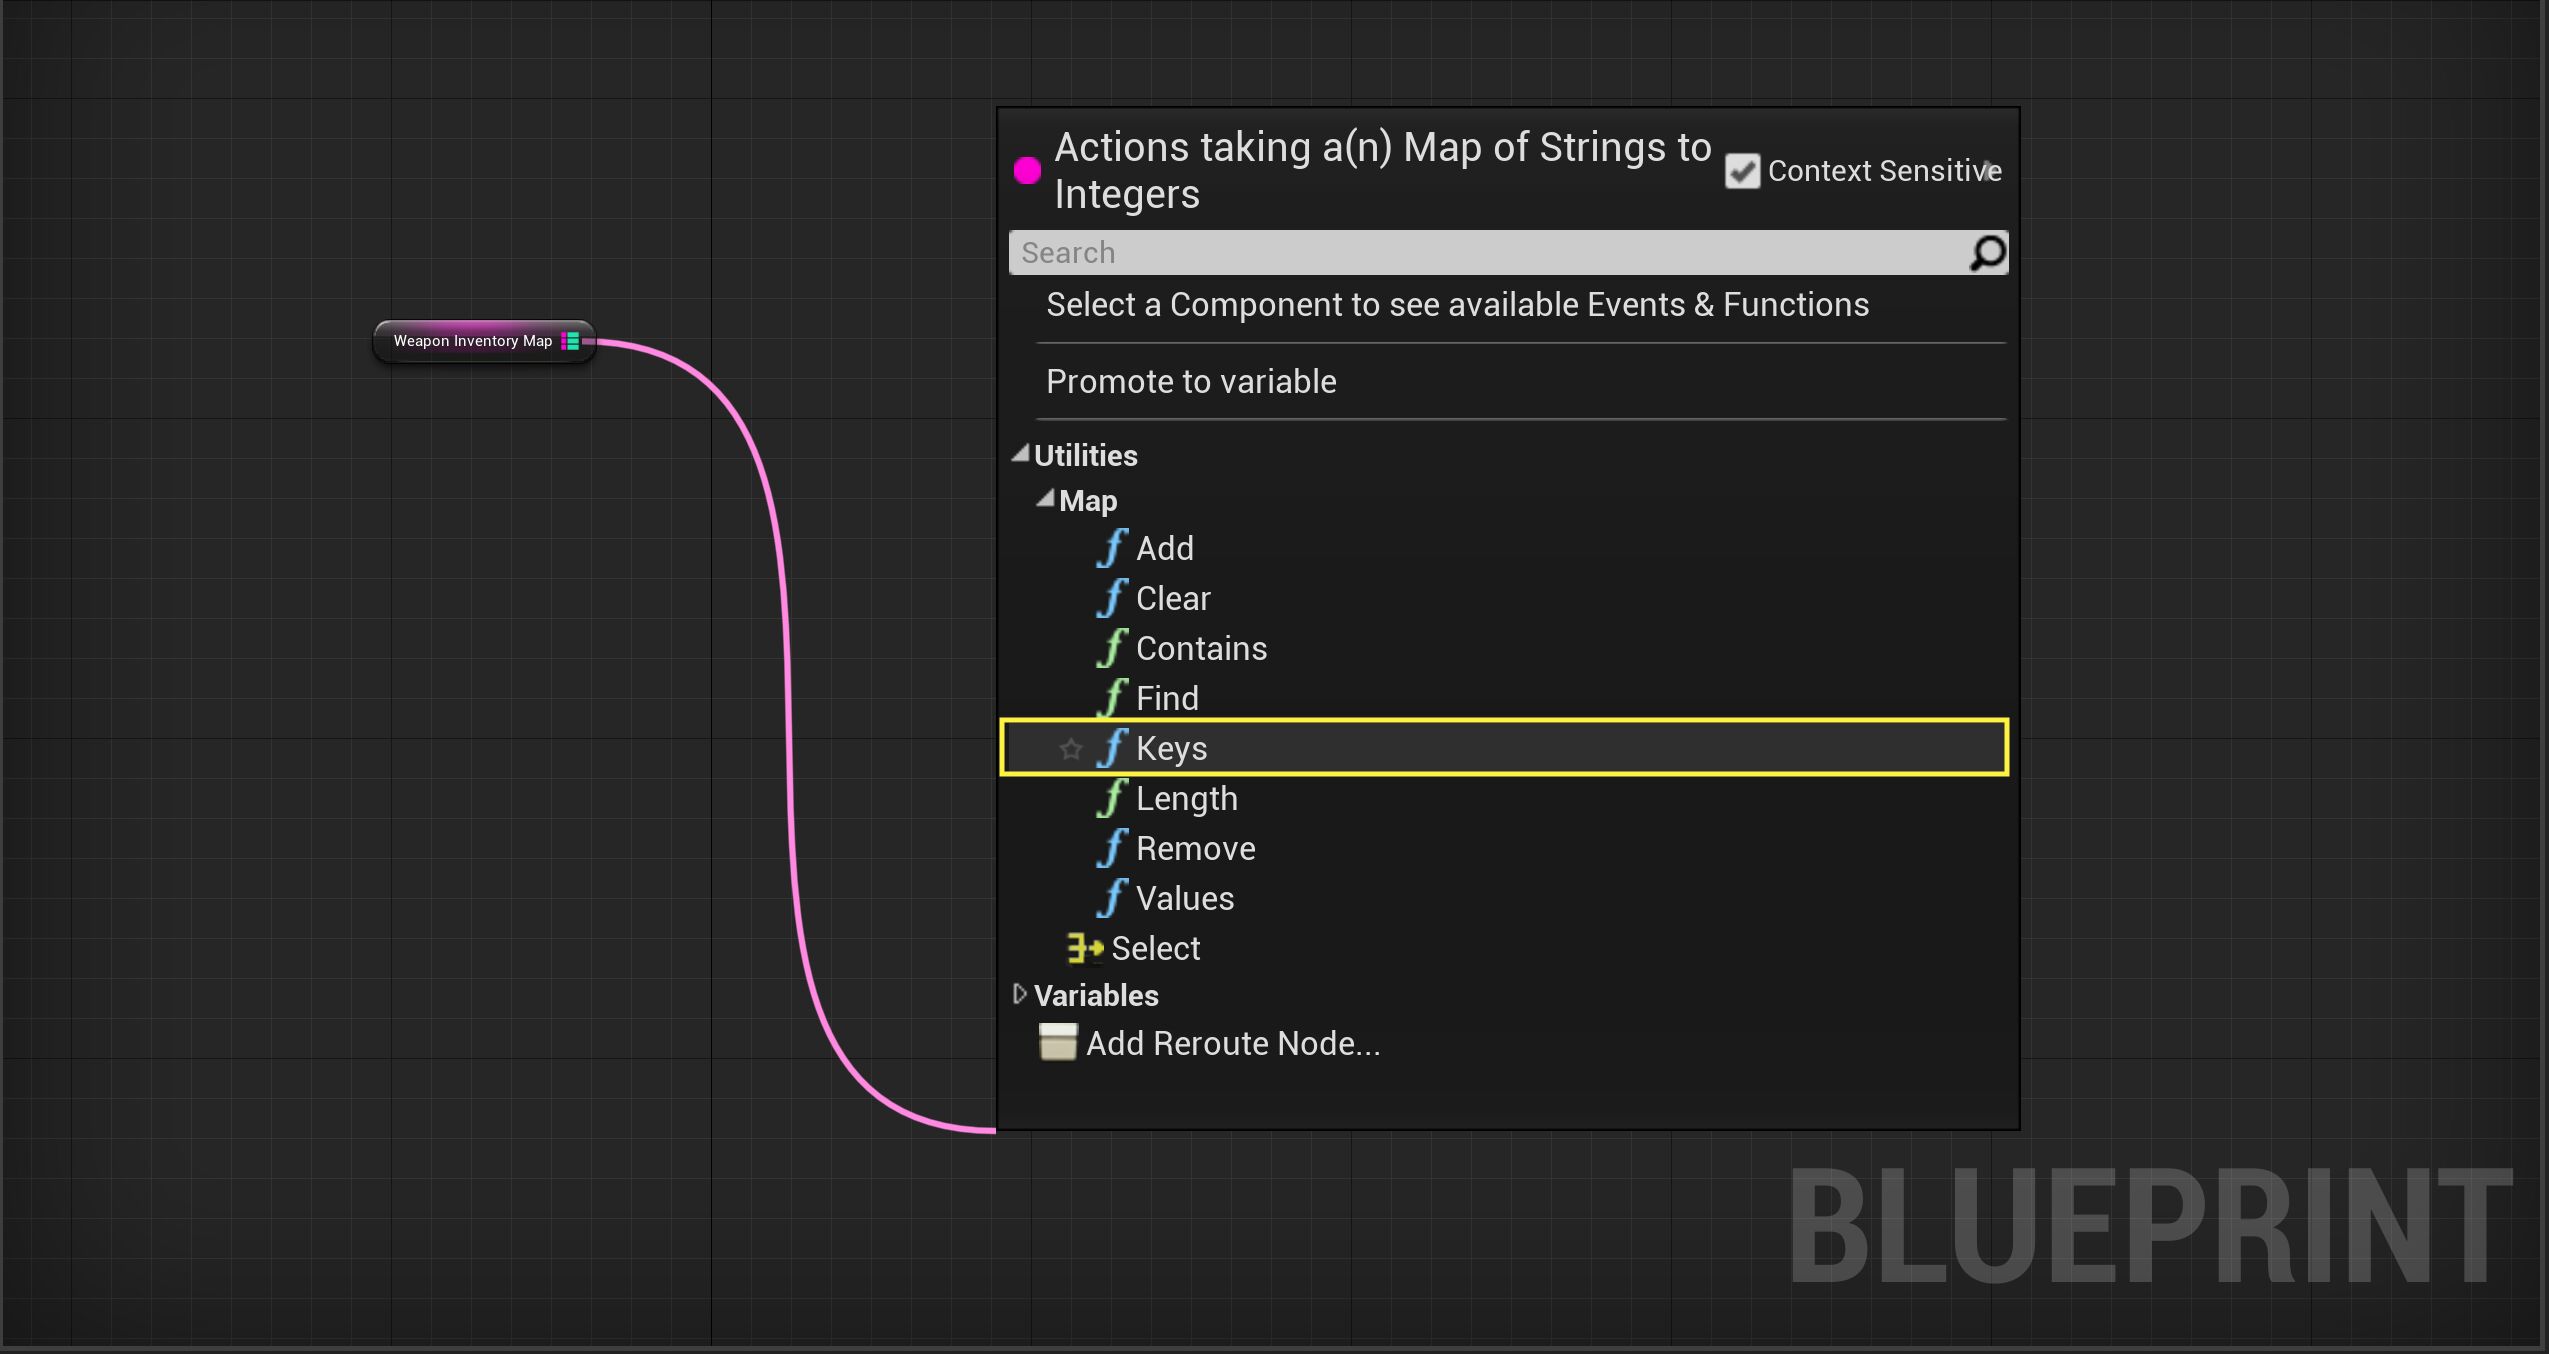Click the favorite star next to Keys
Image resolution: width=2549 pixels, height=1354 pixels.
coord(1070,749)
